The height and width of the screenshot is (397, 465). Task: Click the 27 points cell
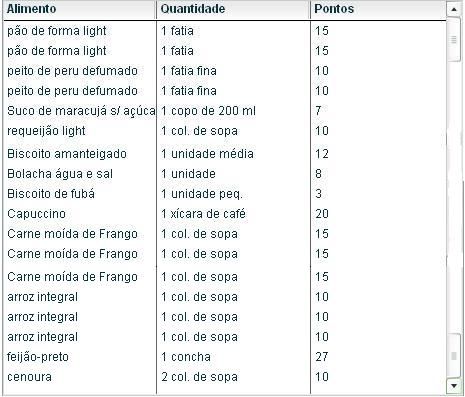click(378, 357)
